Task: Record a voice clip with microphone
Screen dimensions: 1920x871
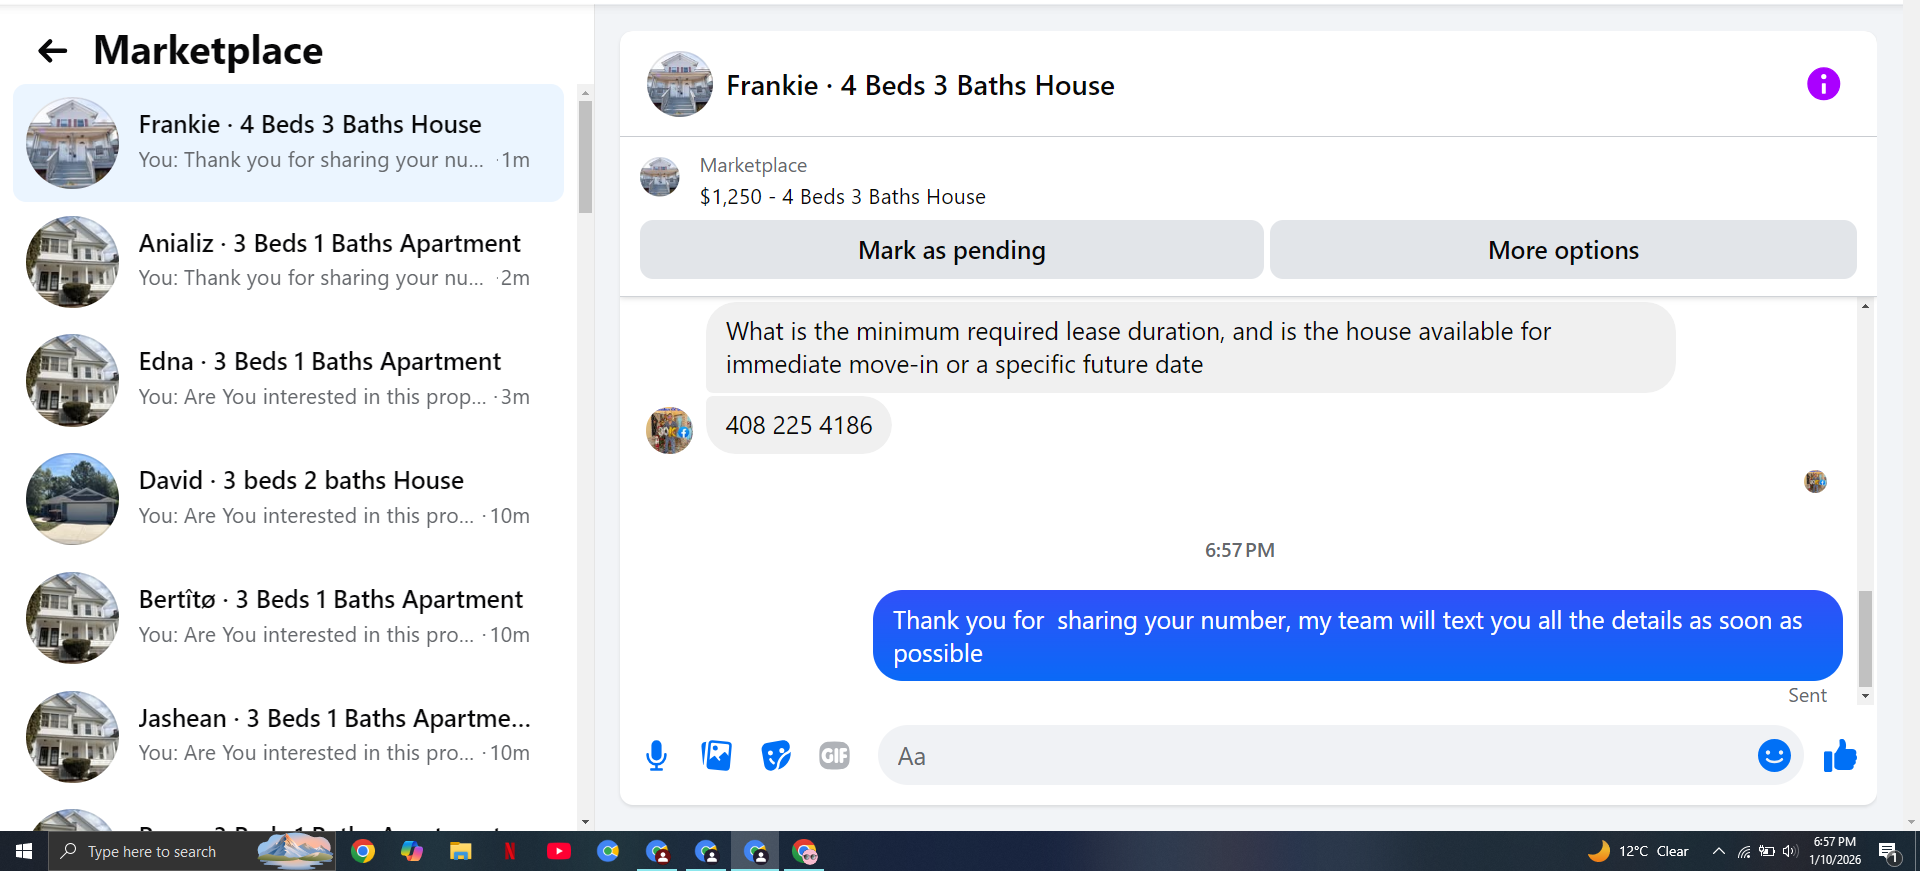Action: coord(656,756)
